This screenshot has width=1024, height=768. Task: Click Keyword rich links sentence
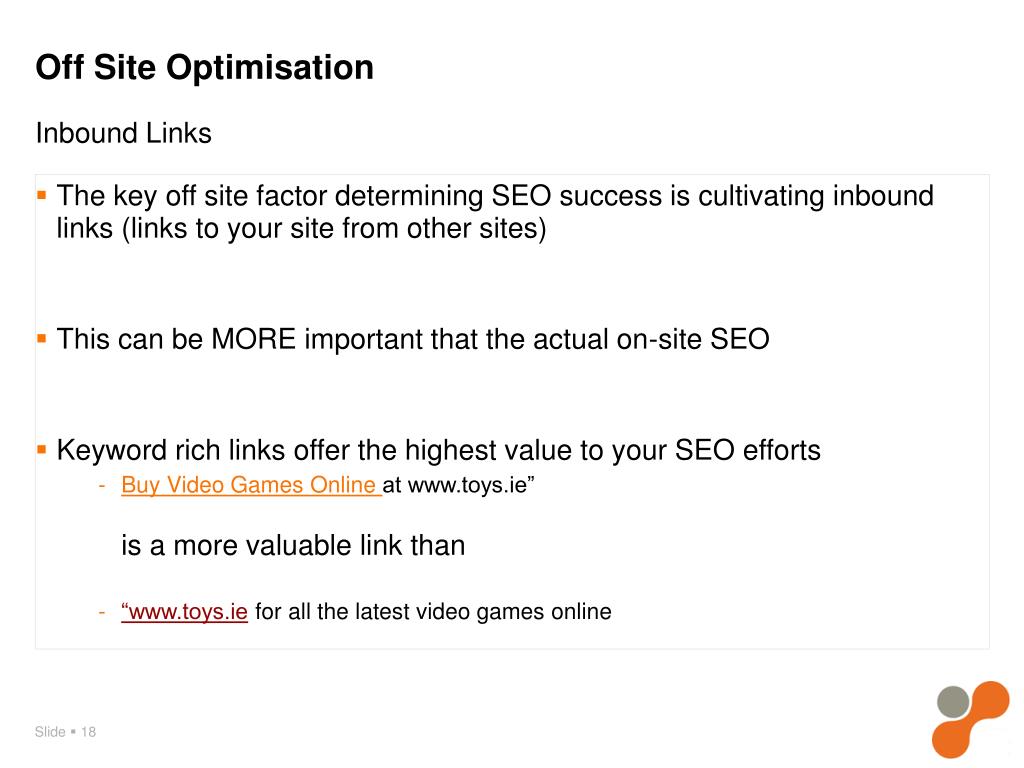[438, 450]
